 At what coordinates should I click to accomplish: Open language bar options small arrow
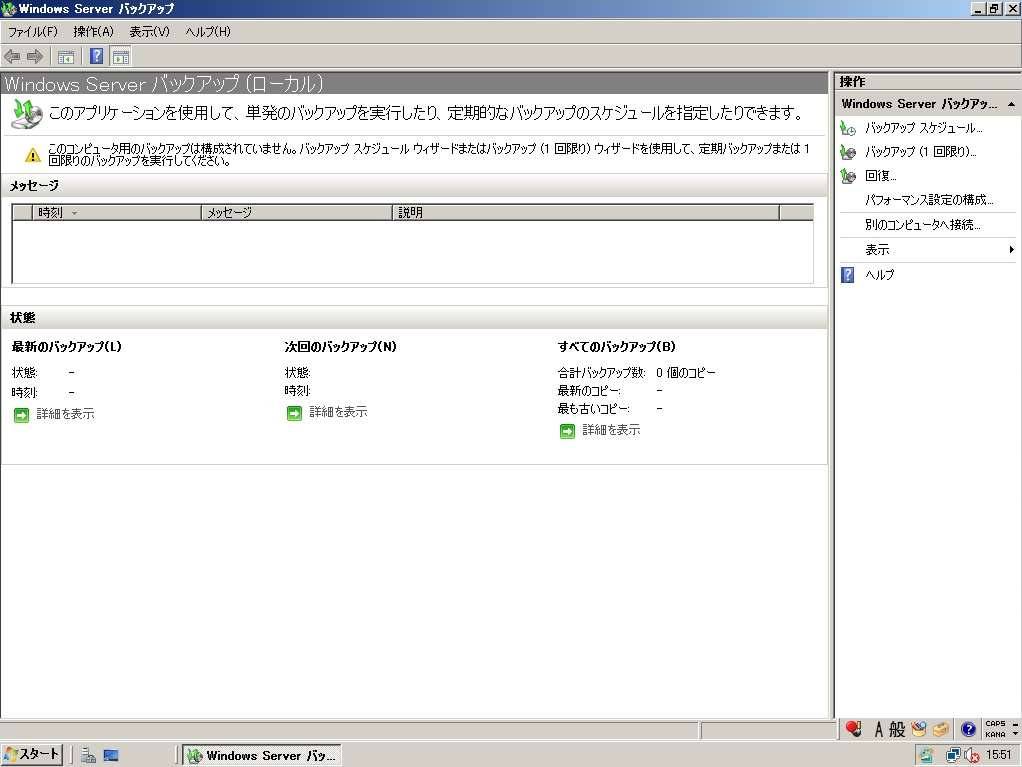coord(1015,734)
